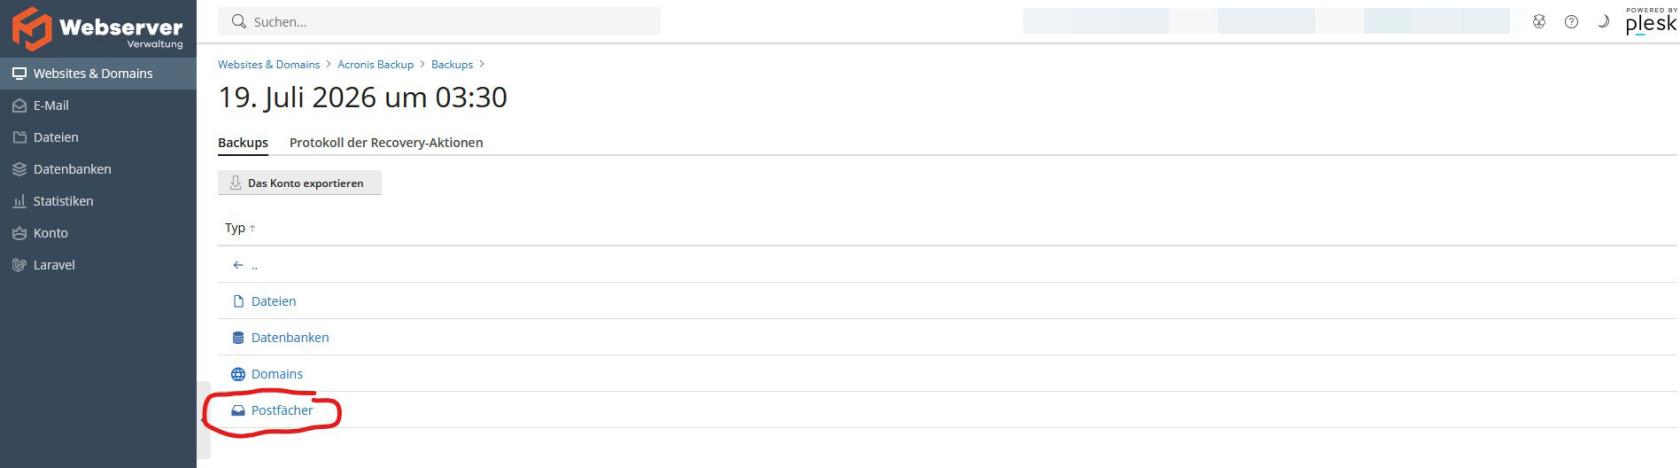Open help via the question mark icon
Screen dimensions: 1680x468
[1571, 22]
